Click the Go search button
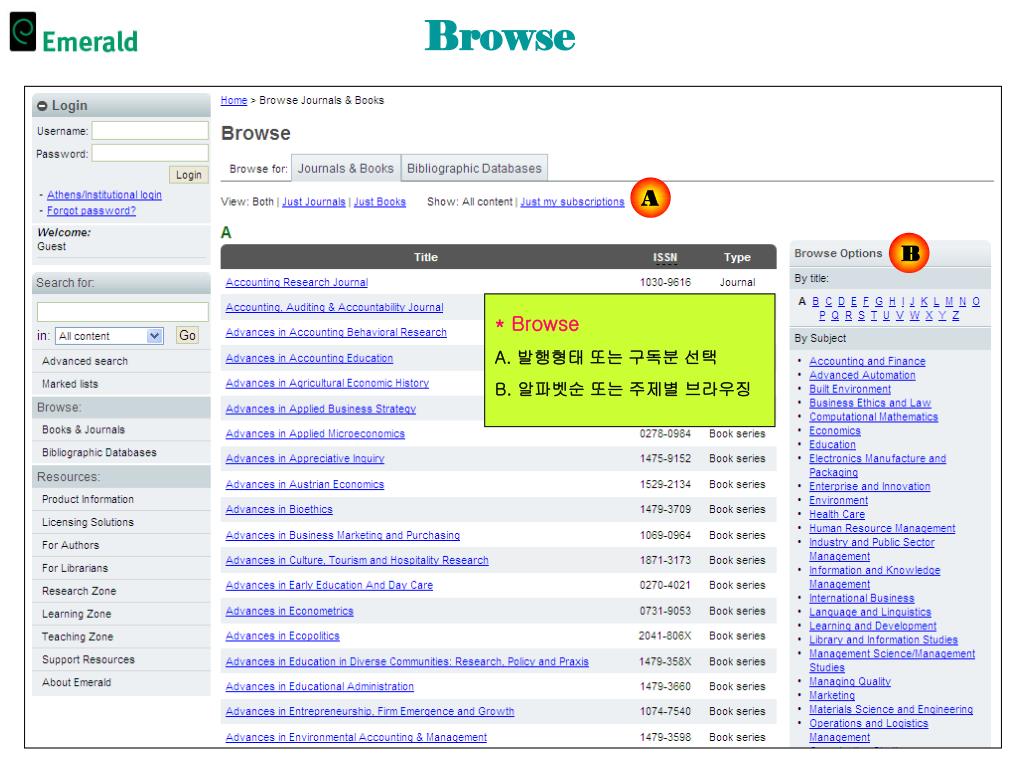The height and width of the screenshot is (768, 1024). pos(187,336)
